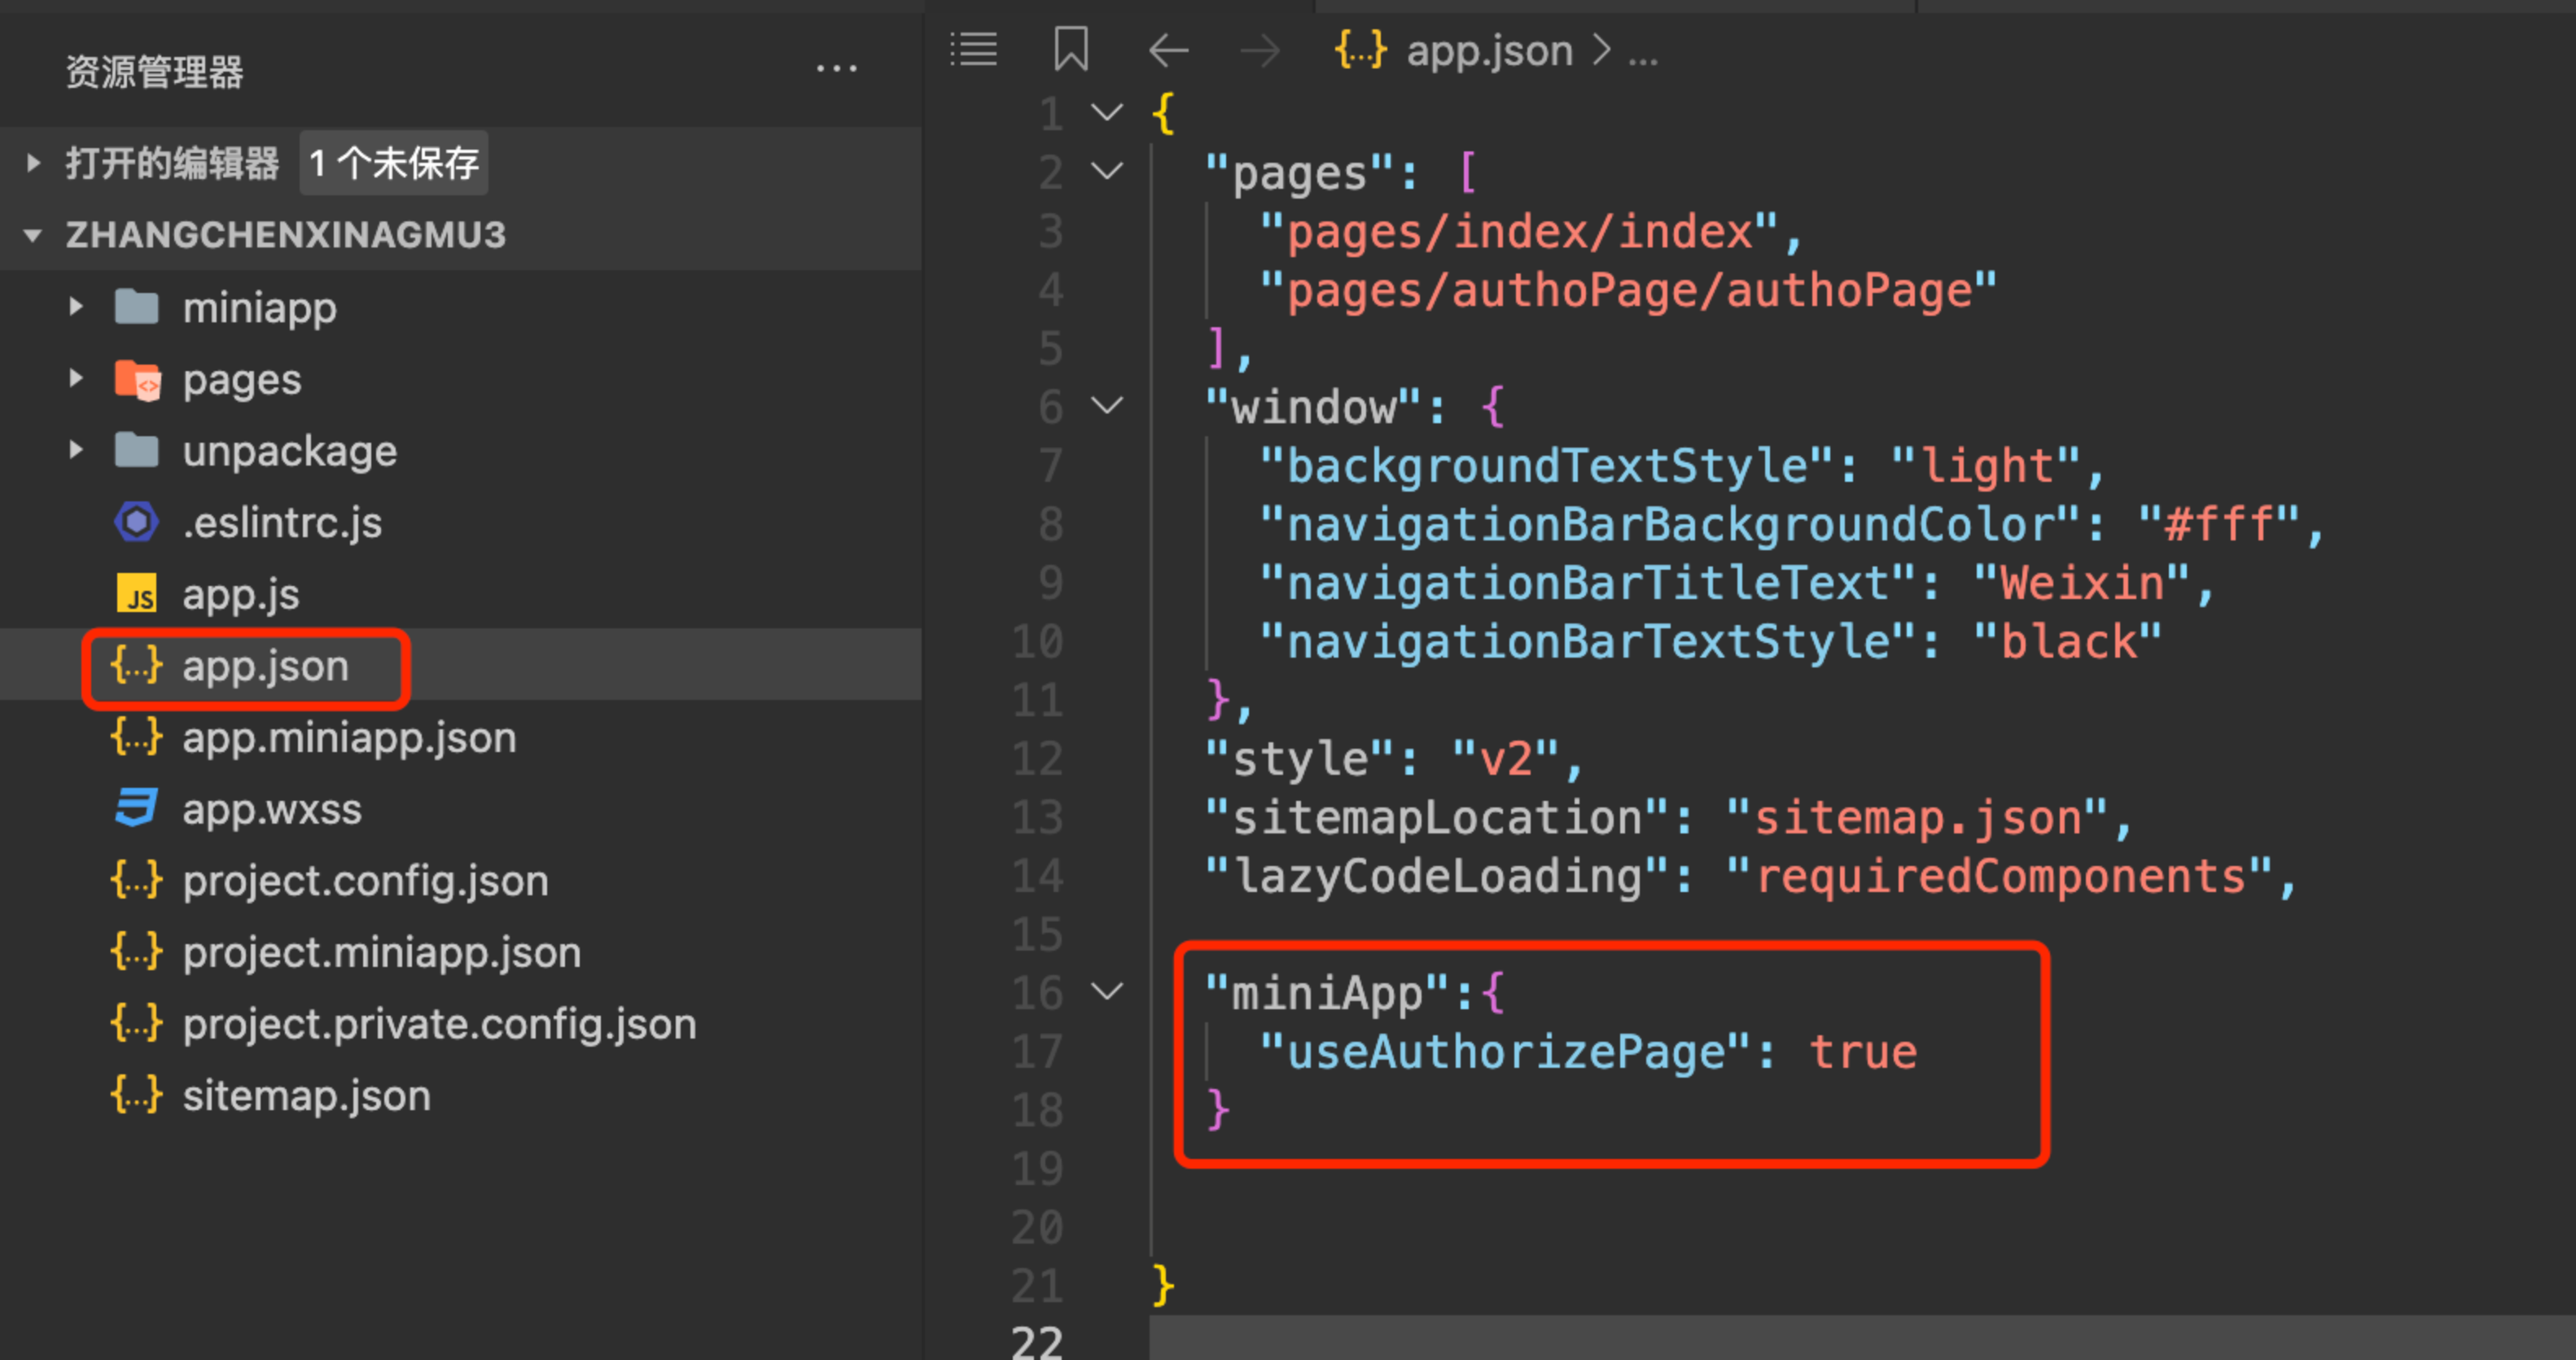
Task: Click app.json in the breadcrumb path
Action: pyautogui.click(x=1490, y=51)
